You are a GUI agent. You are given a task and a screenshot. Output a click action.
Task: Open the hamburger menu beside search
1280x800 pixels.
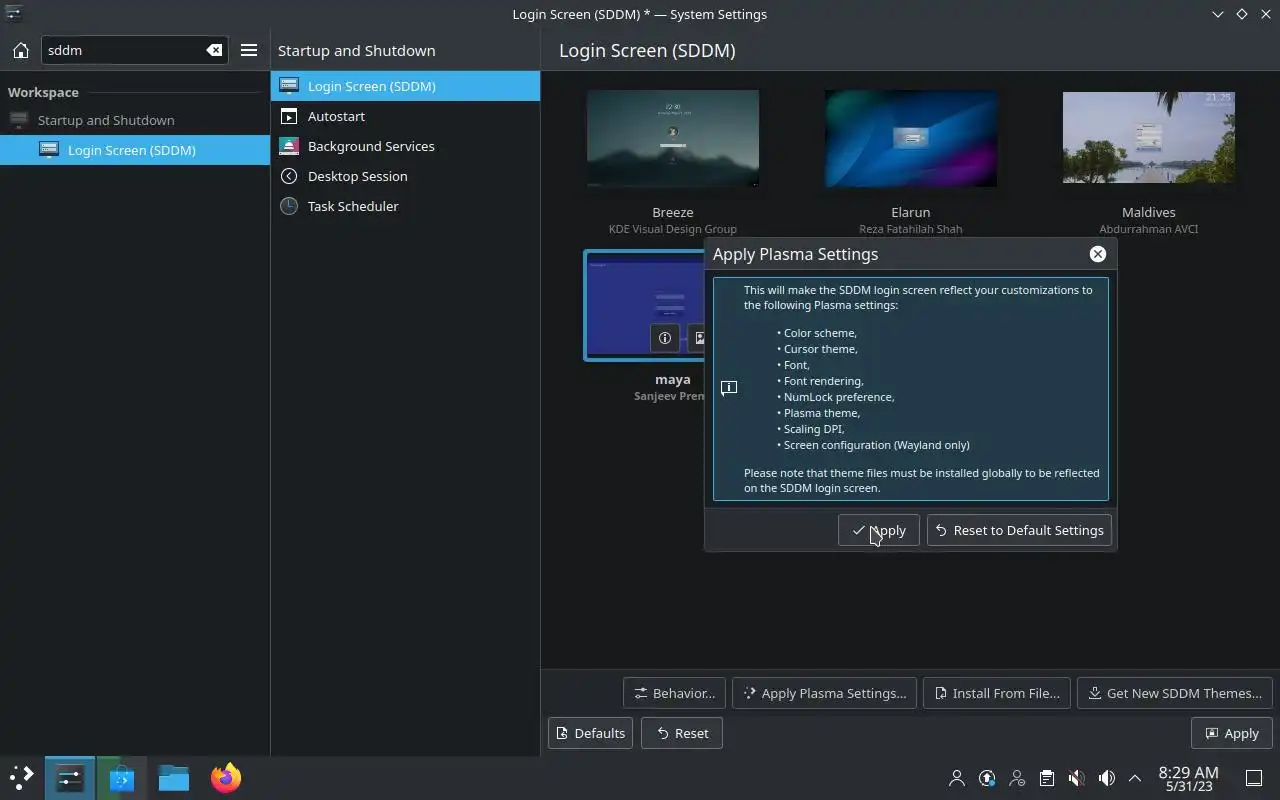249,50
